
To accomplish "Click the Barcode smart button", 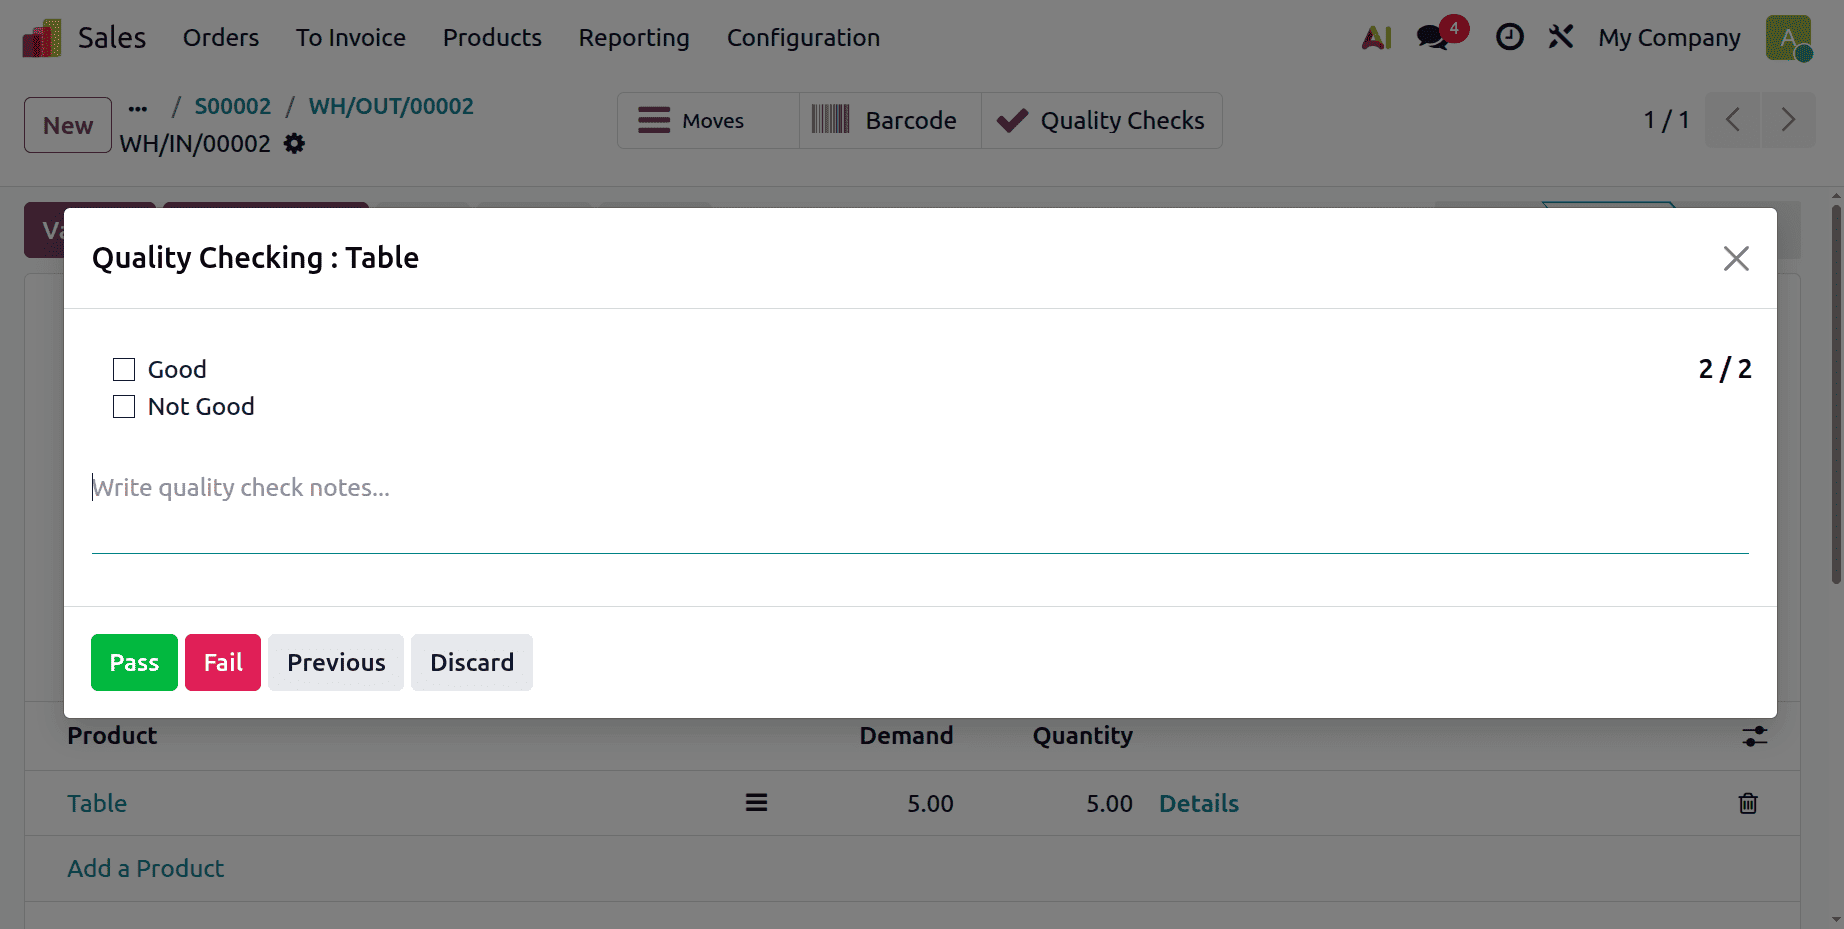I will click(890, 121).
